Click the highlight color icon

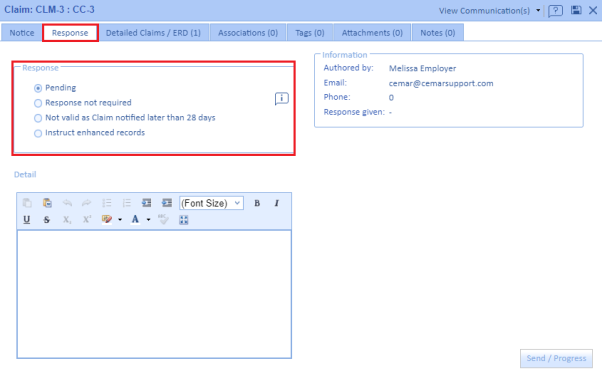107,219
